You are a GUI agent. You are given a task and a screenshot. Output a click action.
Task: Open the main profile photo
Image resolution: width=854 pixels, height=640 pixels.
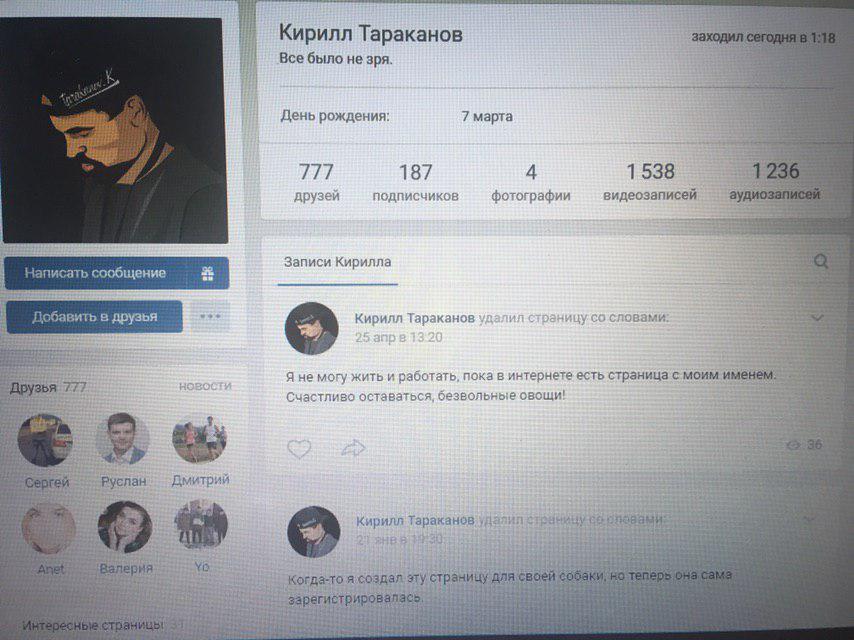[x=113, y=131]
